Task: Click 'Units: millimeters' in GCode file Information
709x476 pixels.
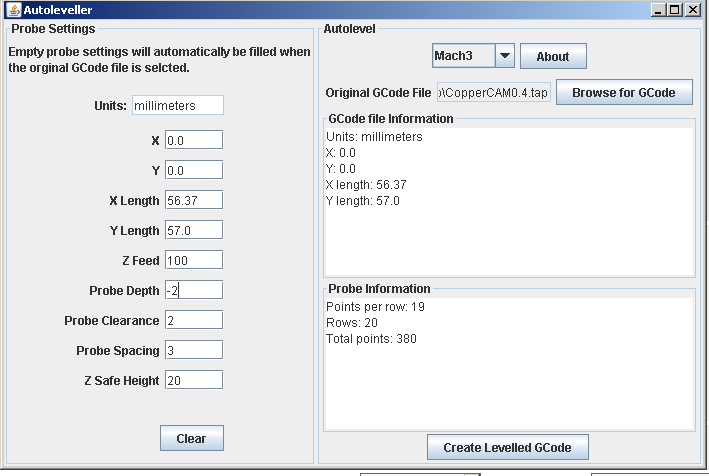Action: pos(374,137)
